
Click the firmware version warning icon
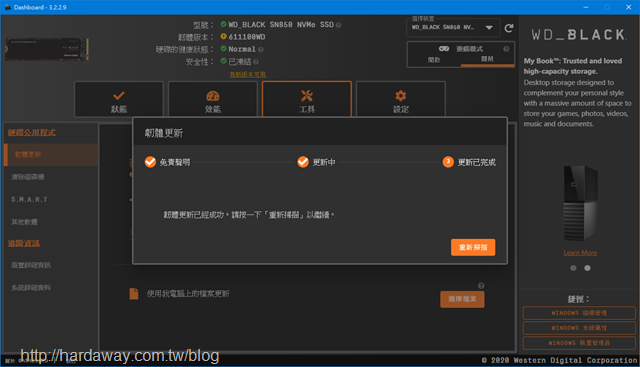click(223, 36)
